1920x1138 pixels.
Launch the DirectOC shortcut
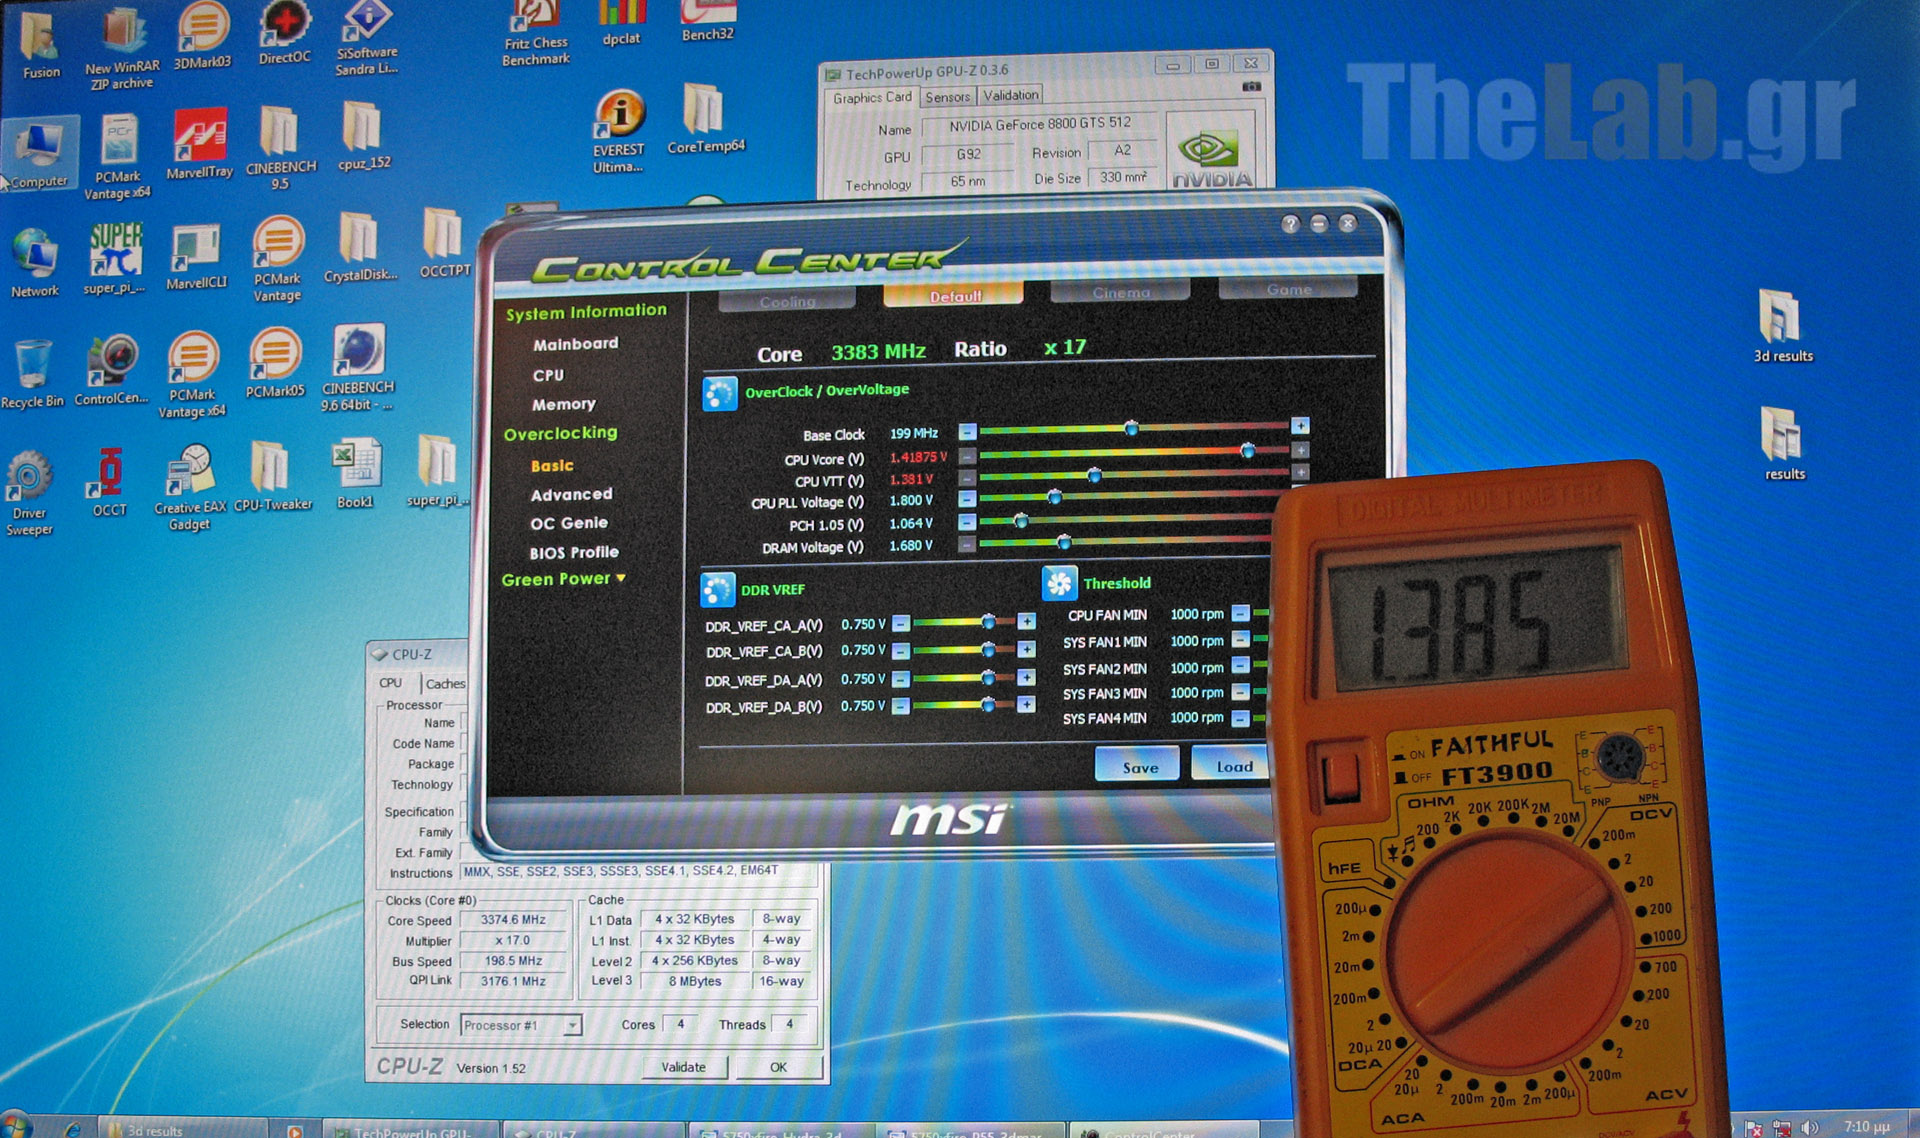285,33
